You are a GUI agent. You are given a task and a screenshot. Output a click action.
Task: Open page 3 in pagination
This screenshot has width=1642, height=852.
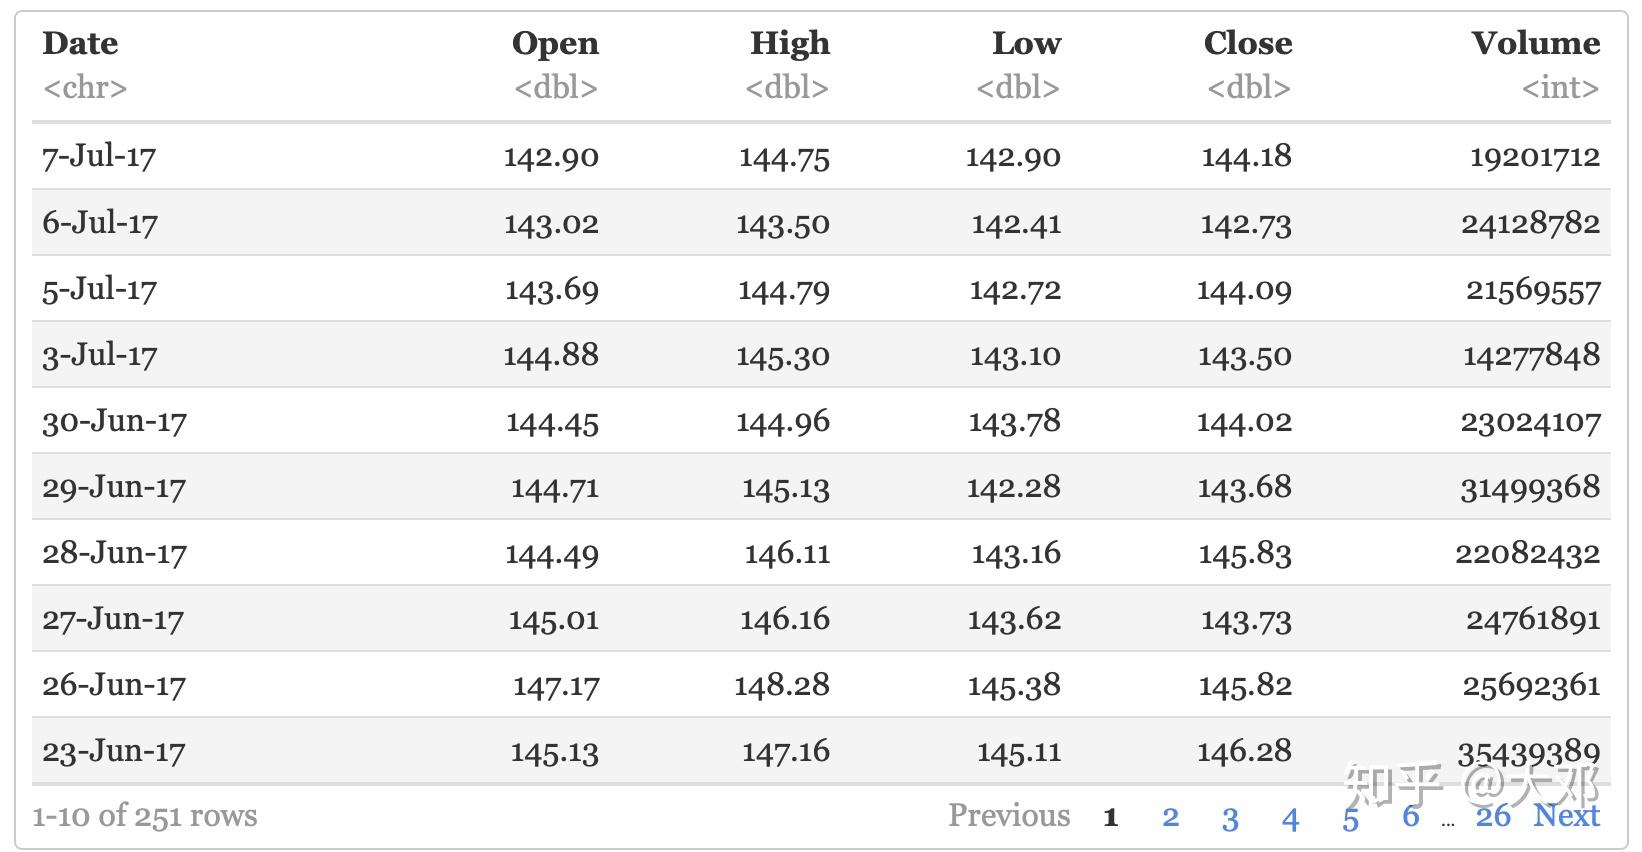(x=1230, y=818)
